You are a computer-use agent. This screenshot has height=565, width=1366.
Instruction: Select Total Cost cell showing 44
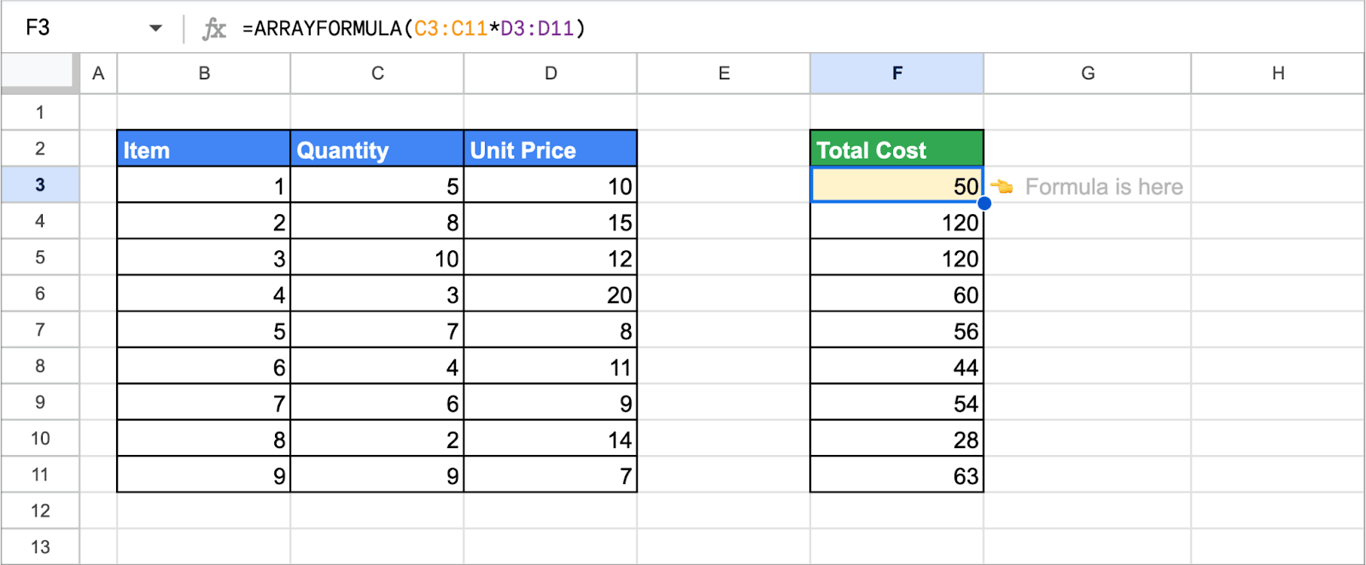click(897, 366)
